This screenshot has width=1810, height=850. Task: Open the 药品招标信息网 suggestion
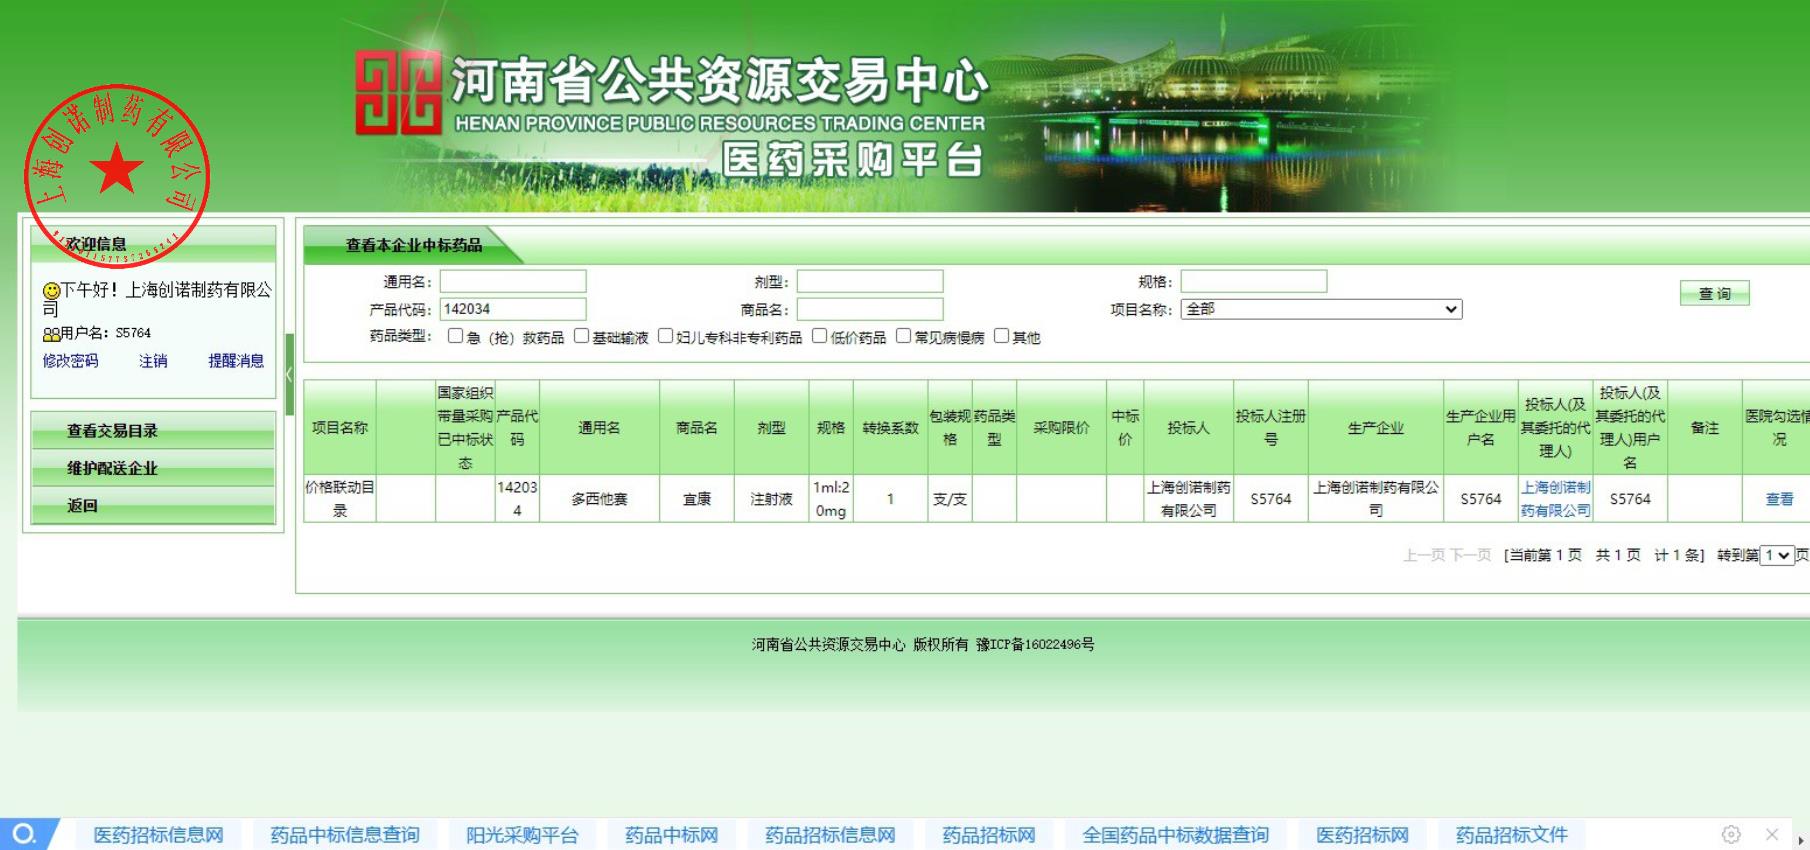[x=830, y=835]
